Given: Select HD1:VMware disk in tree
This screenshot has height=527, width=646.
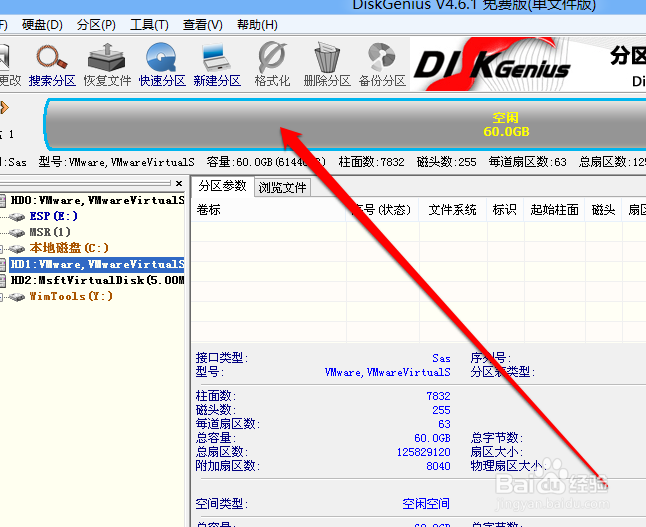Looking at the screenshot, I should [x=97, y=265].
